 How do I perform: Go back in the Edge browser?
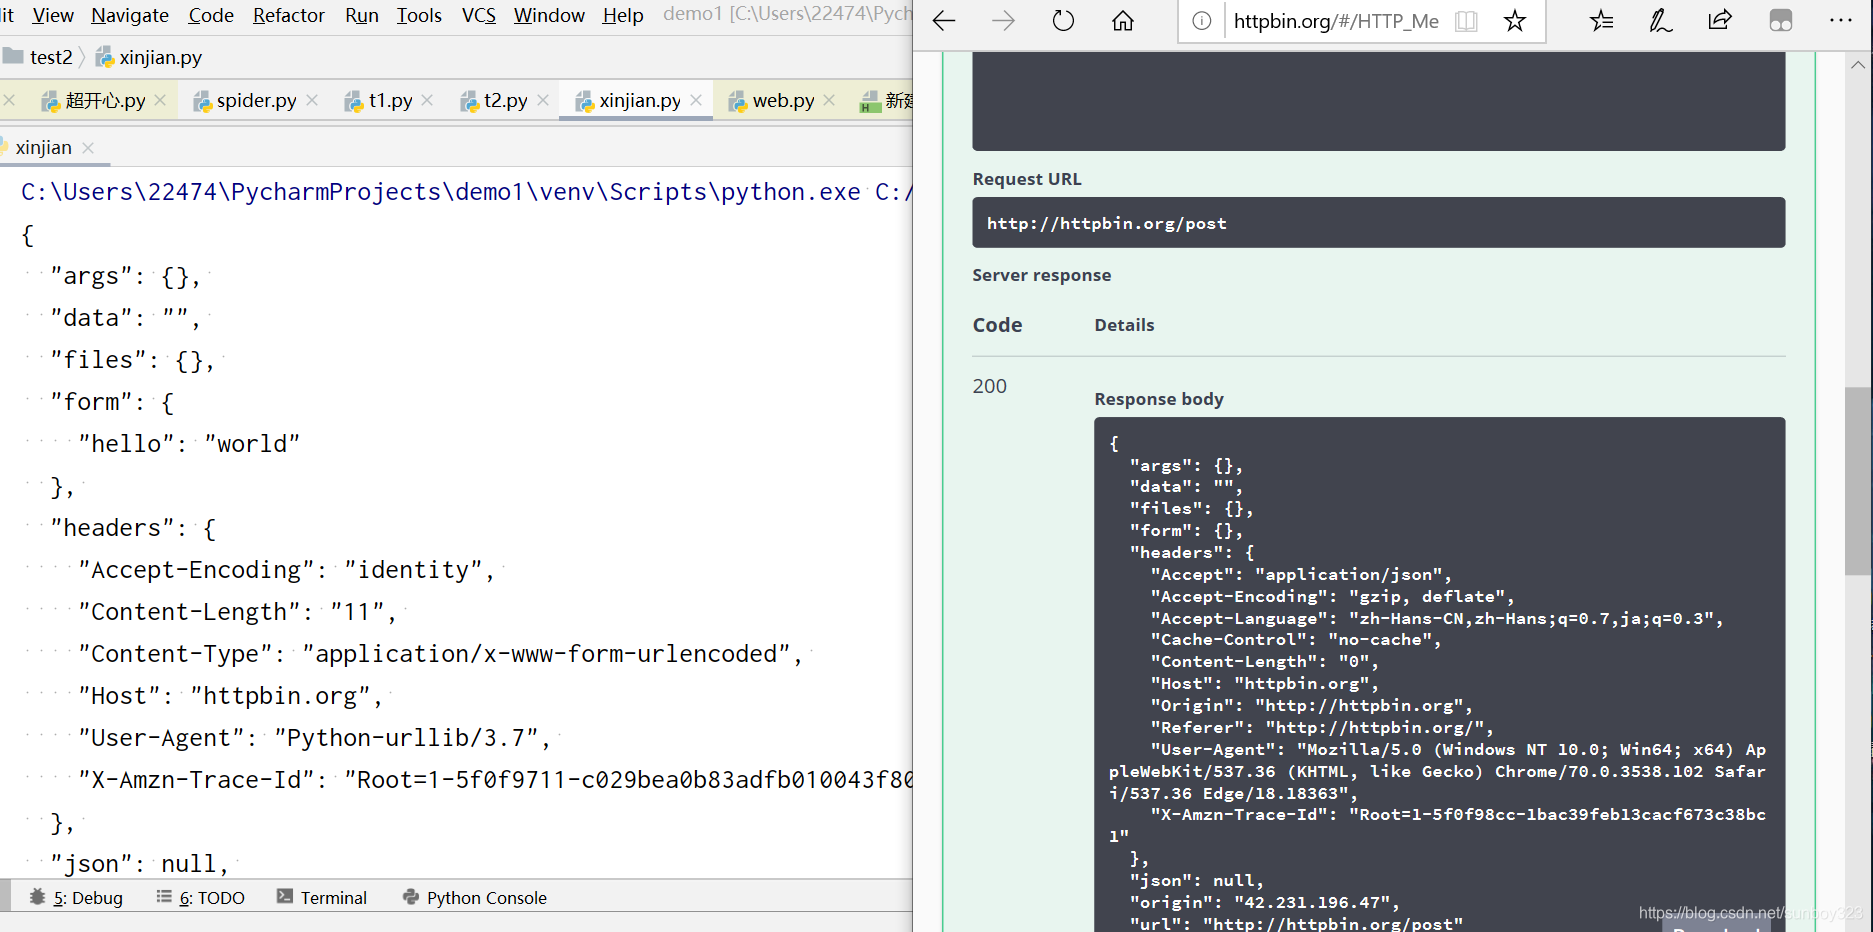pyautogui.click(x=944, y=21)
